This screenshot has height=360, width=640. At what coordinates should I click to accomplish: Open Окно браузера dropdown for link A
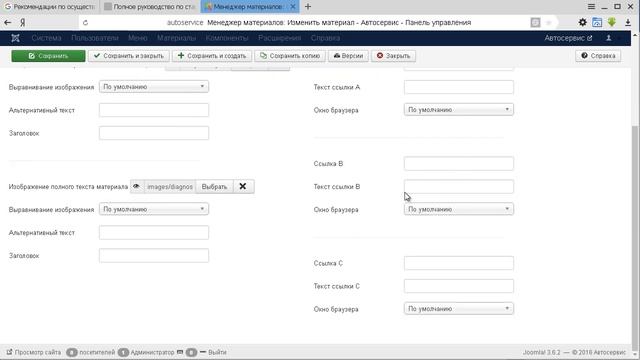(459, 109)
